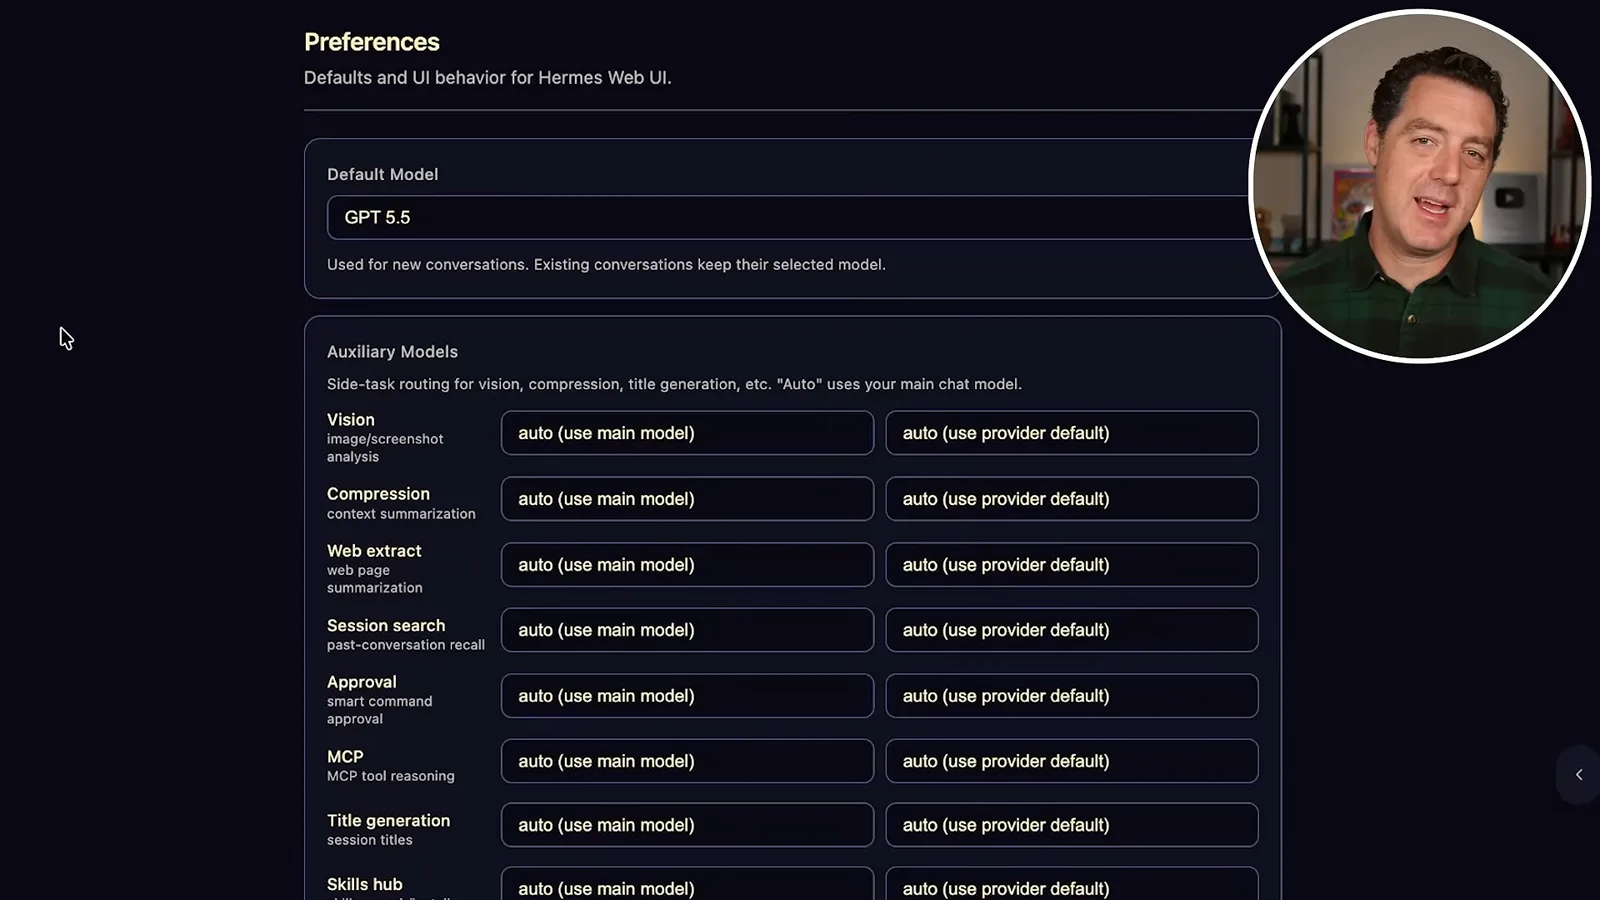
Task: Click the Default Model label
Action: point(382,174)
